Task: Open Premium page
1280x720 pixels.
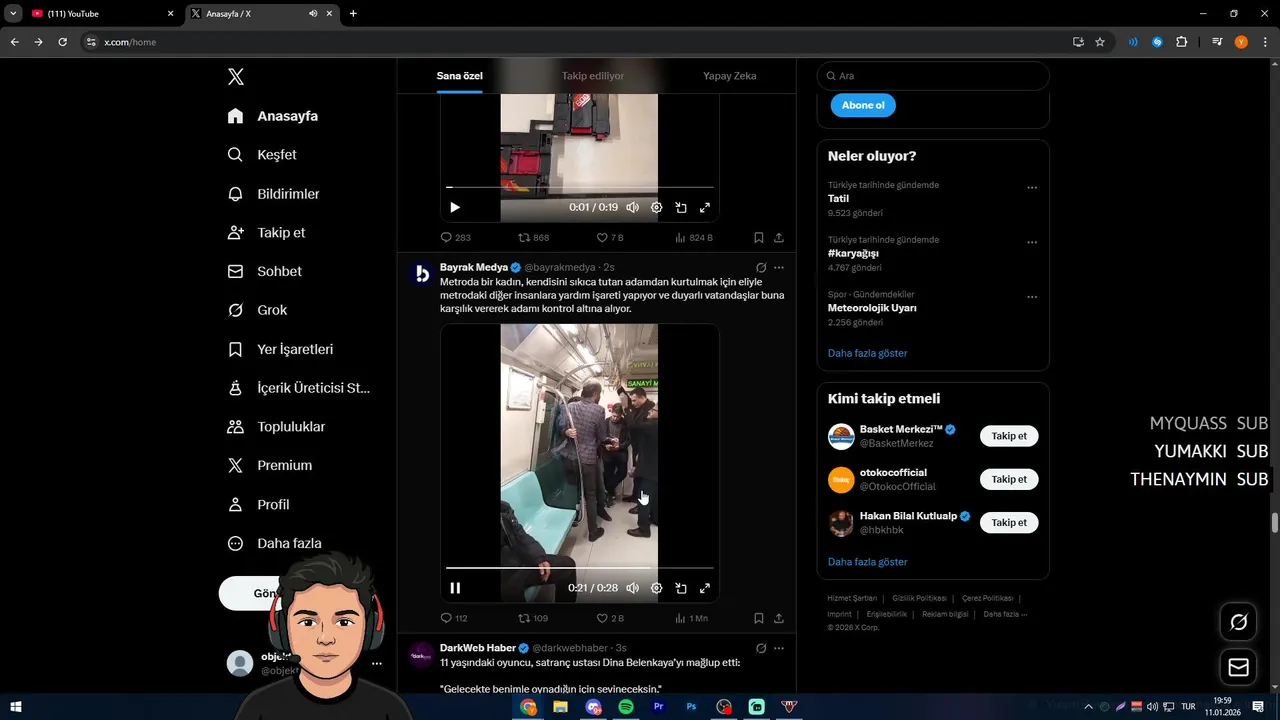Action: point(269,466)
